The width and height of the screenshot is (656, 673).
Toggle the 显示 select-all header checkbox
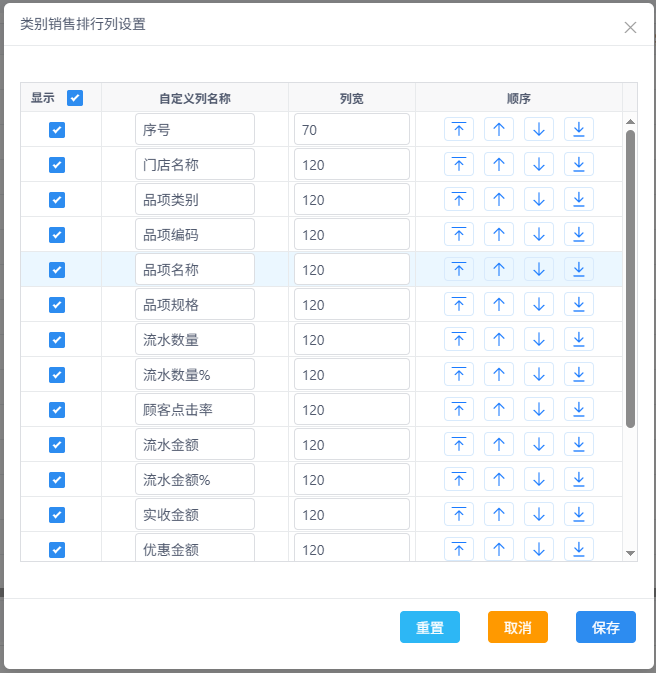tap(75, 98)
